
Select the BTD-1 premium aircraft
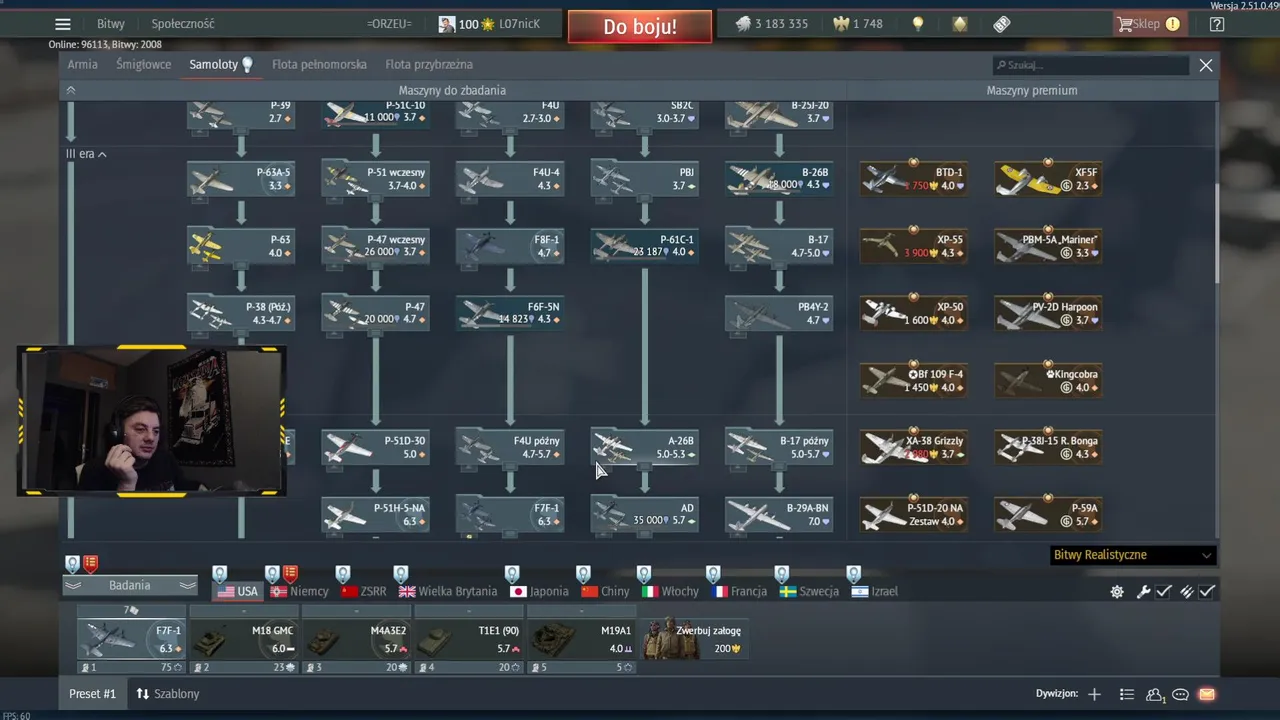coord(913,179)
